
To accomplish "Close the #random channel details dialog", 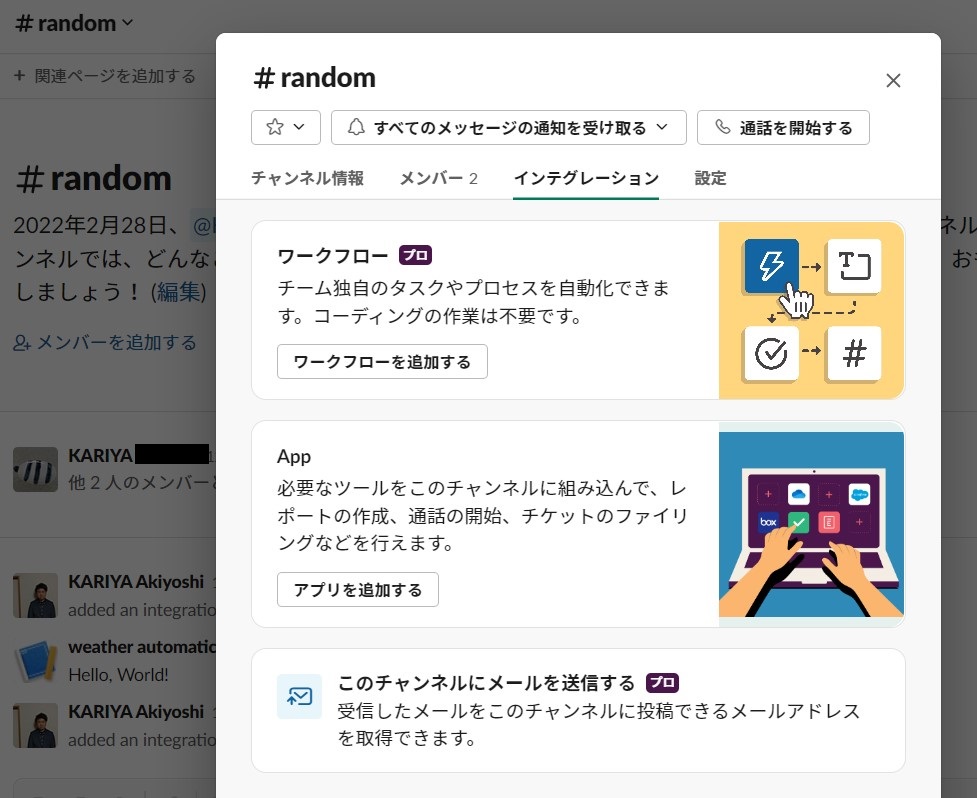I will [893, 80].
